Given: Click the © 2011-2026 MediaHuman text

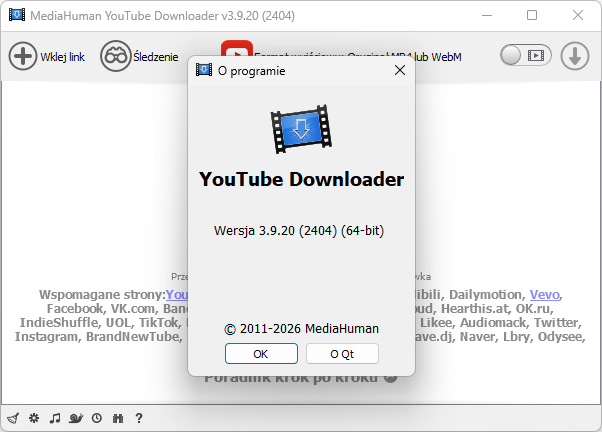Looking at the screenshot, I should coord(301,329).
